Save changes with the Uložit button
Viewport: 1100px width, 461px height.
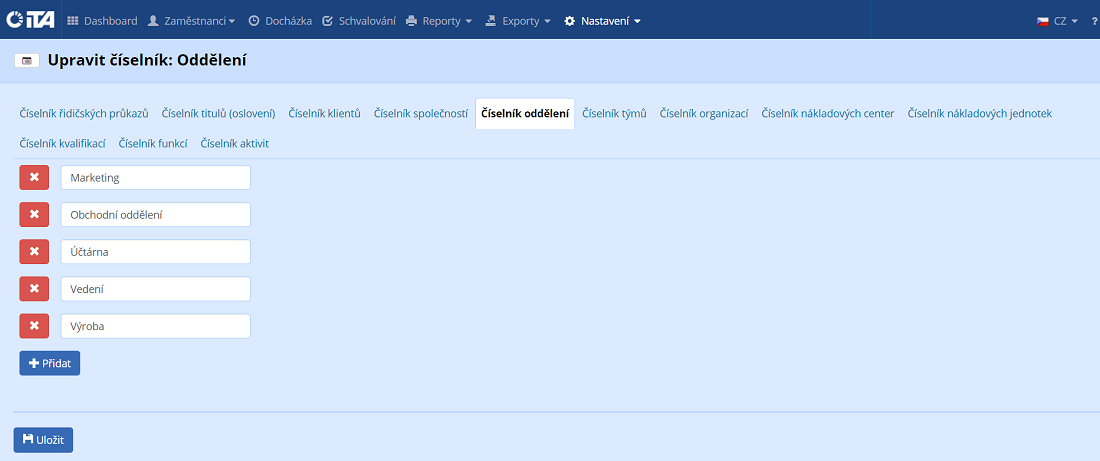click(43, 440)
